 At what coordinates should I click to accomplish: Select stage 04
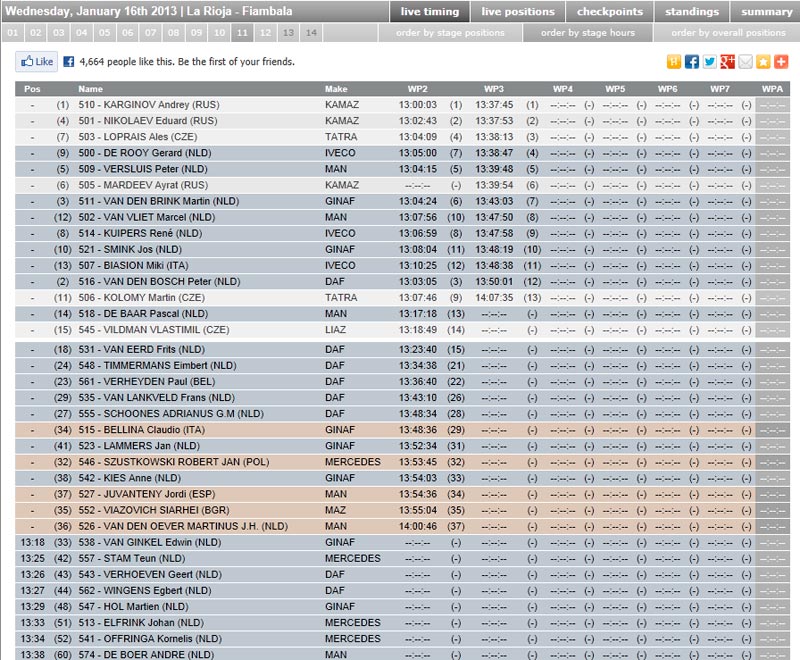[x=82, y=33]
